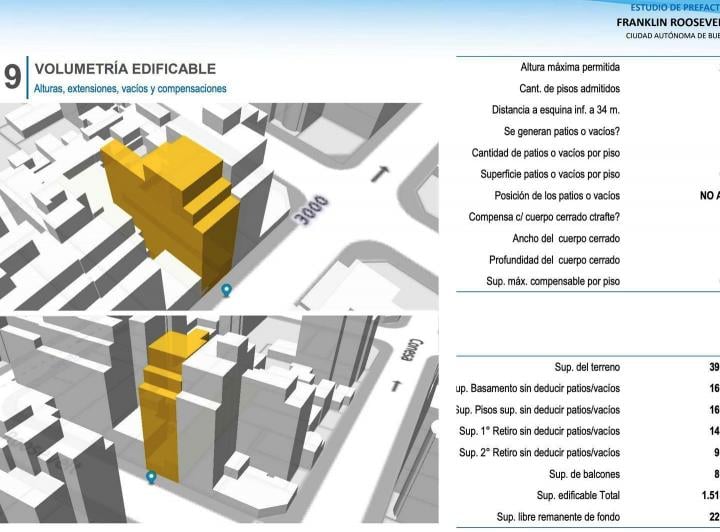Click "Sup. Pisos sup. sin deducir patios/vacíos"

538,410
